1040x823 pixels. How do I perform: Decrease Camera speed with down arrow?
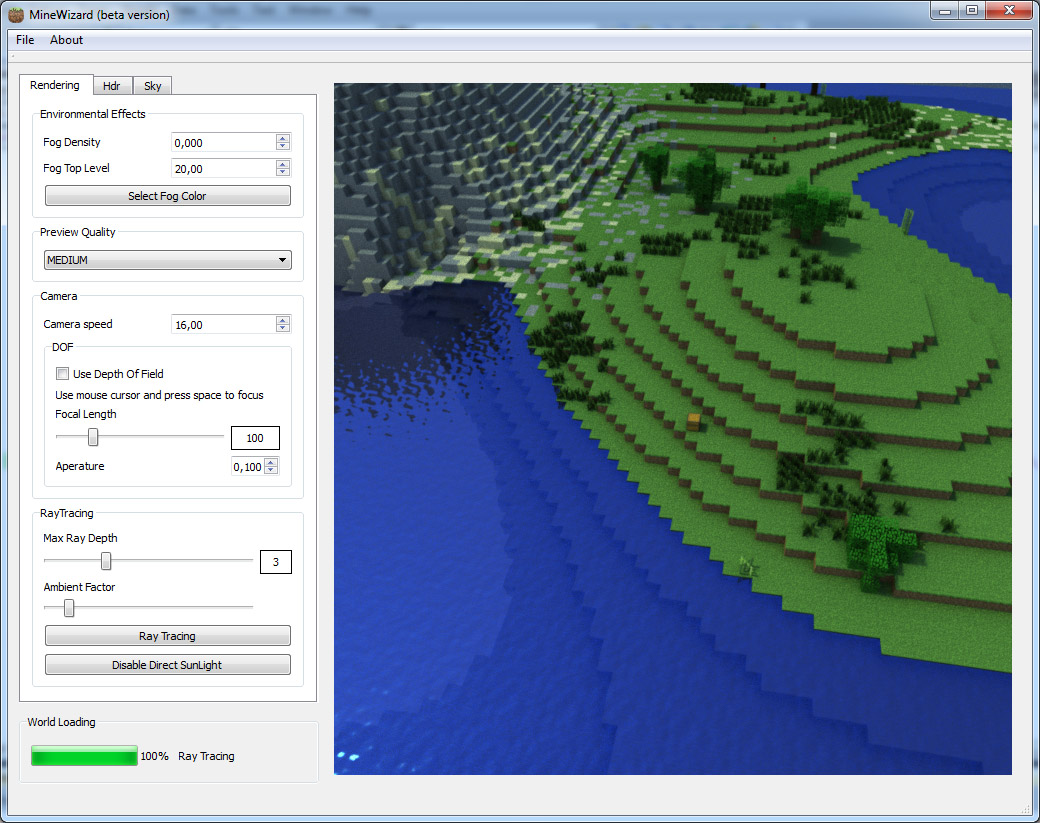point(283,328)
